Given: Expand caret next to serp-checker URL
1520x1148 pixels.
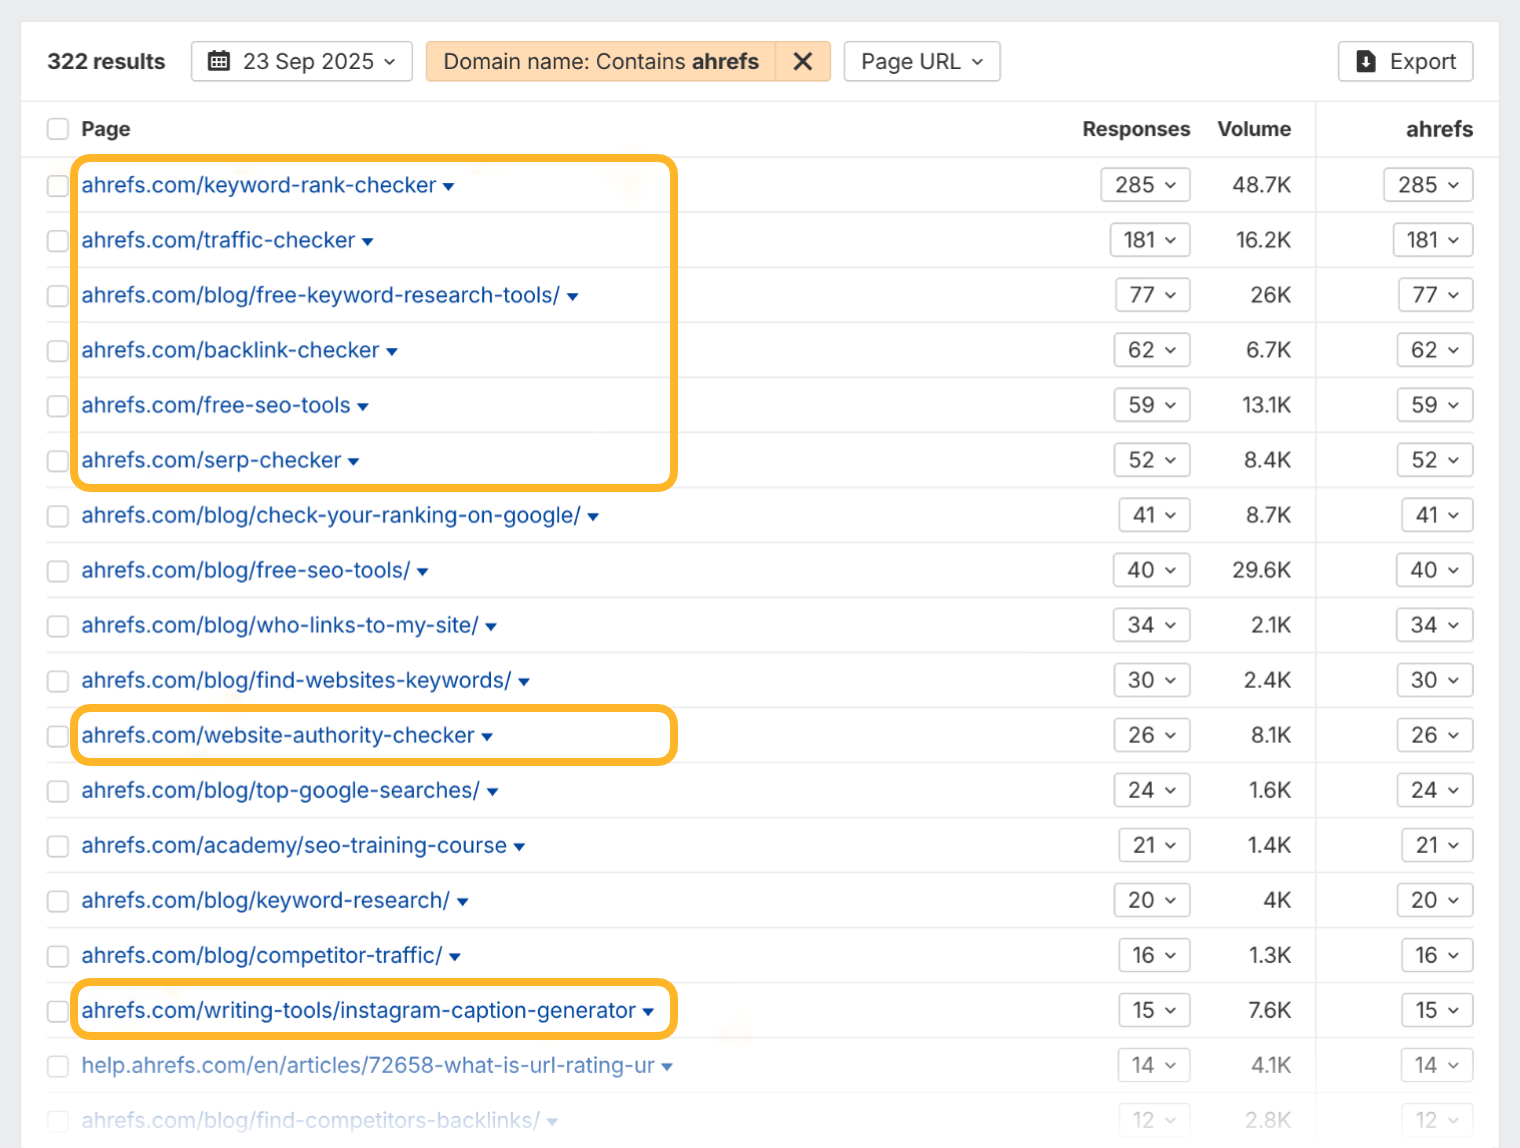Looking at the screenshot, I should [353, 462].
